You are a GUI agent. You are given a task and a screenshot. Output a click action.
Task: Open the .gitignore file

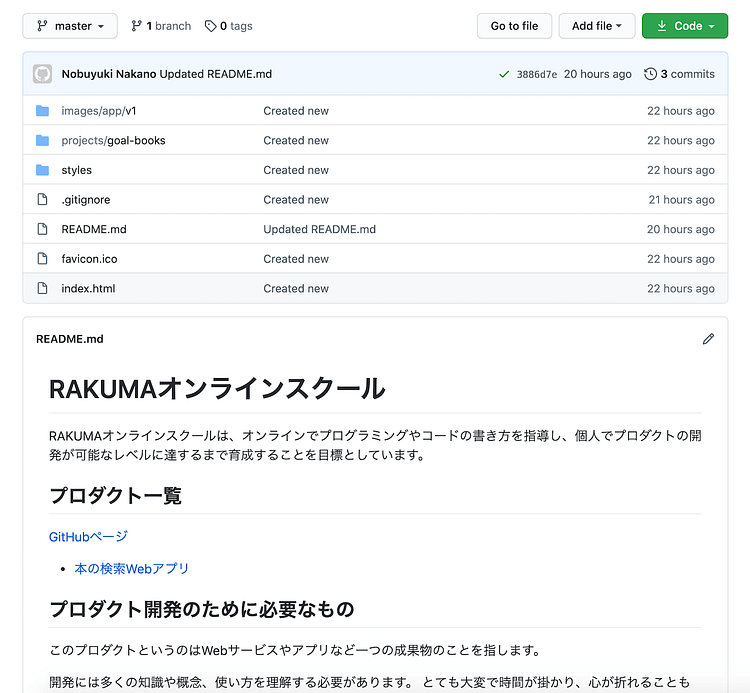tap(86, 200)
